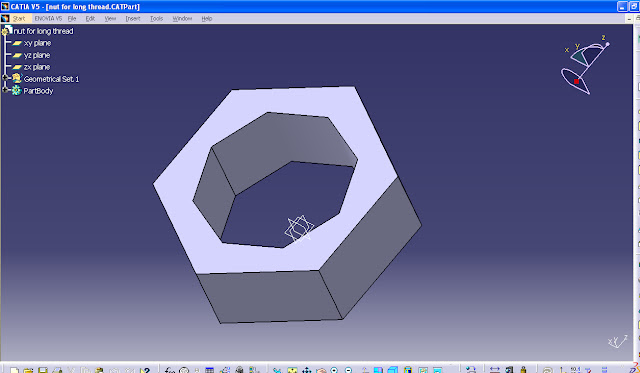The image size is (640, 373).
Task: Open the Tools menu
Action: (156, 18)
